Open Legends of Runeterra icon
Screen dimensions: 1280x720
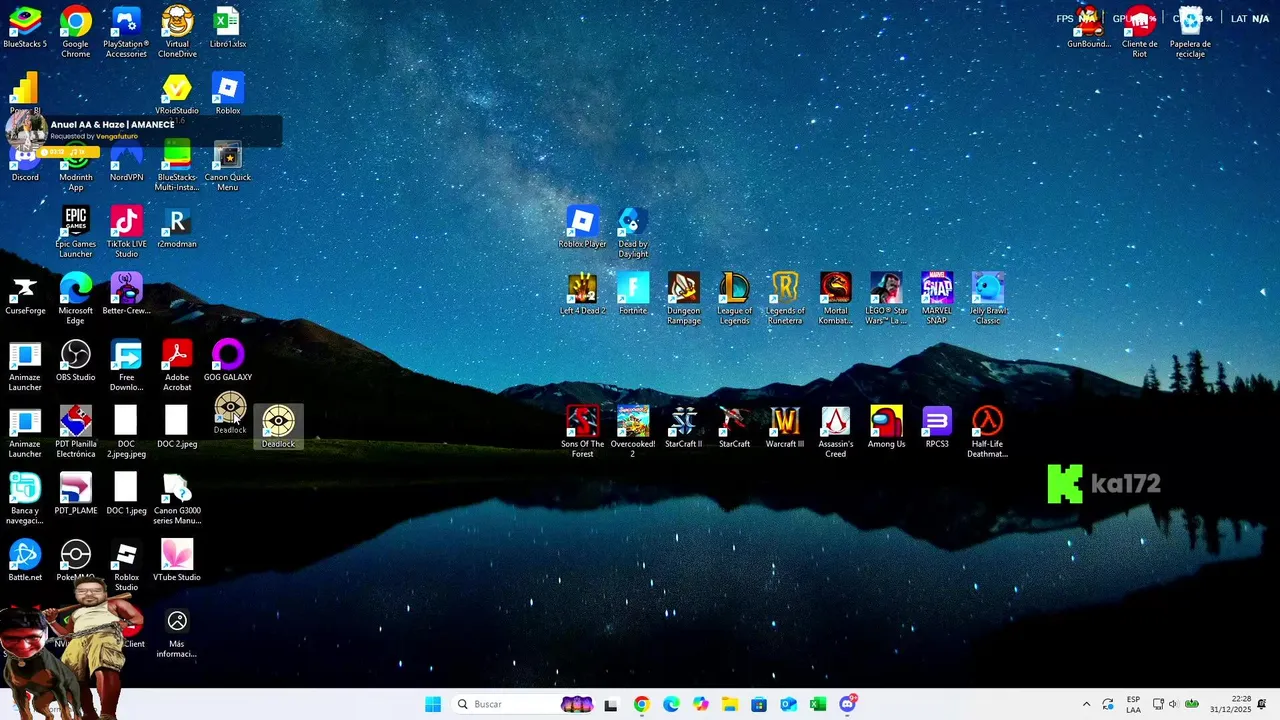(x=785, y=299)
